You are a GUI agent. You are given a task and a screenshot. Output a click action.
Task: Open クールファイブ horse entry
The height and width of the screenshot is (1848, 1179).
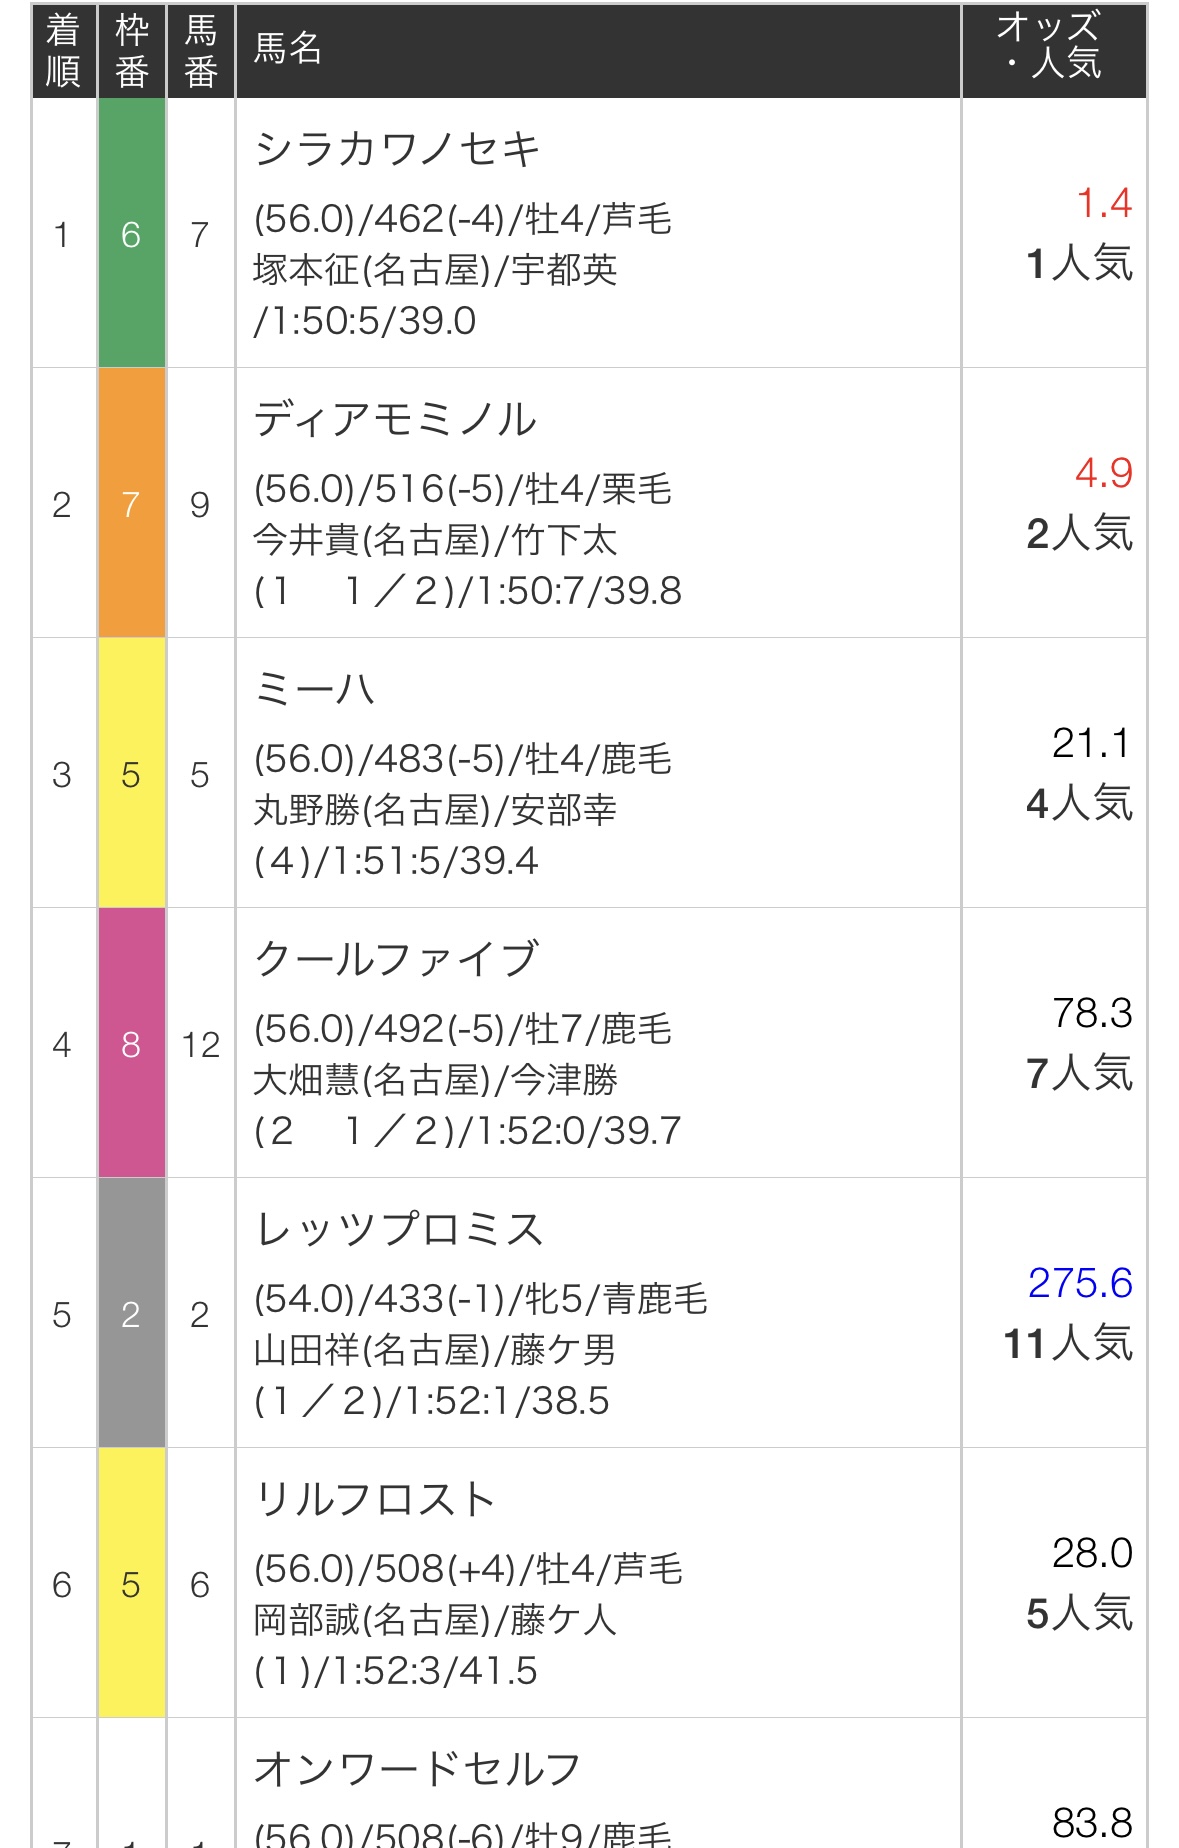pyautogui.click(x=396, y=959)
